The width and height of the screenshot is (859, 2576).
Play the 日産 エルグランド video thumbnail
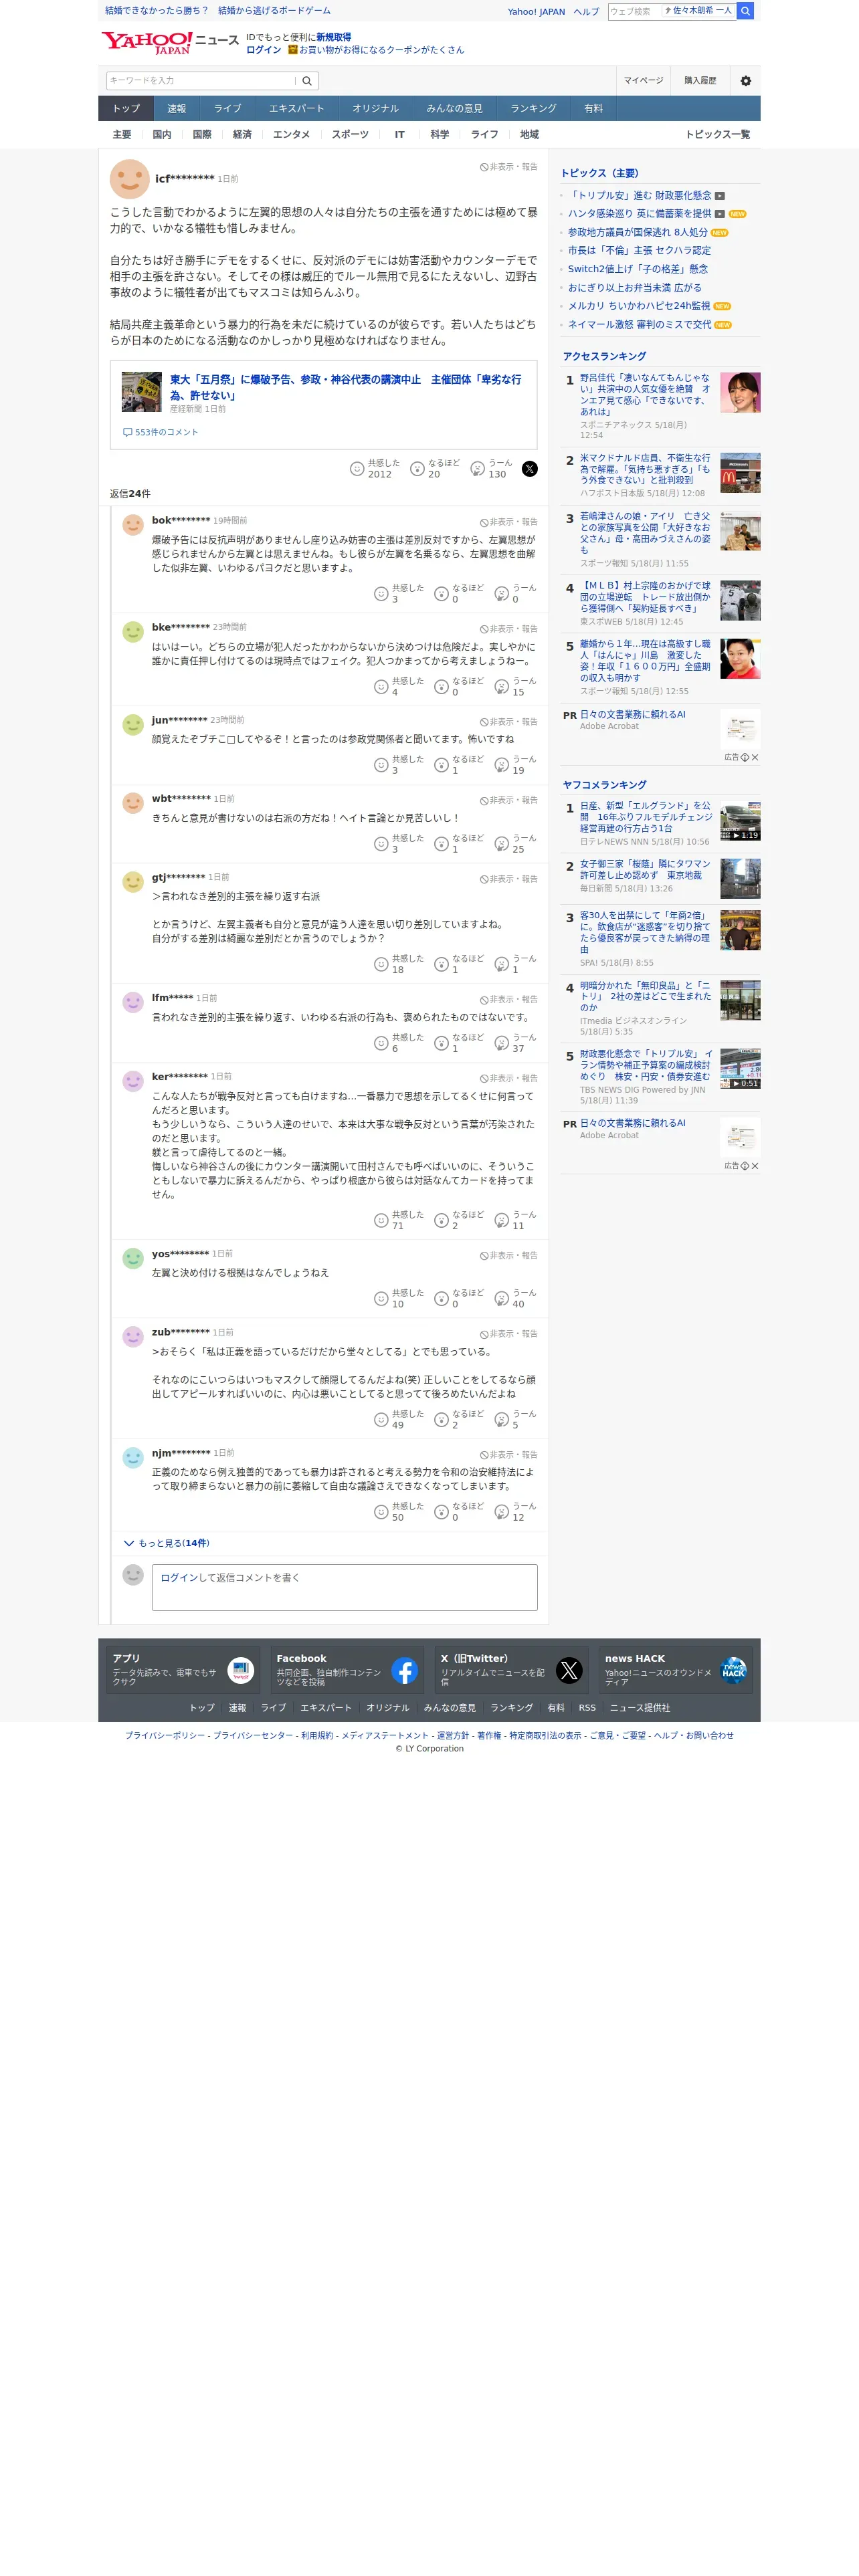tap(740, 821)
